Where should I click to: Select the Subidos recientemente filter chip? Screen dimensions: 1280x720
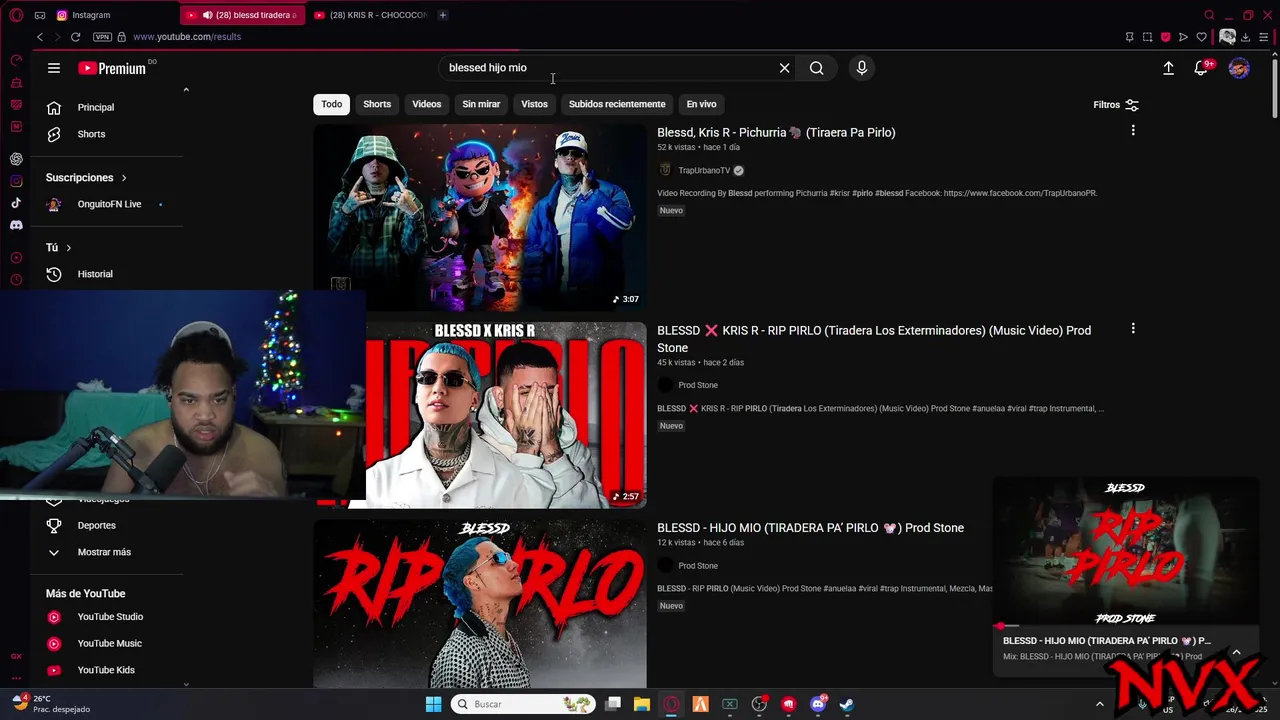[x=617, y=104]
